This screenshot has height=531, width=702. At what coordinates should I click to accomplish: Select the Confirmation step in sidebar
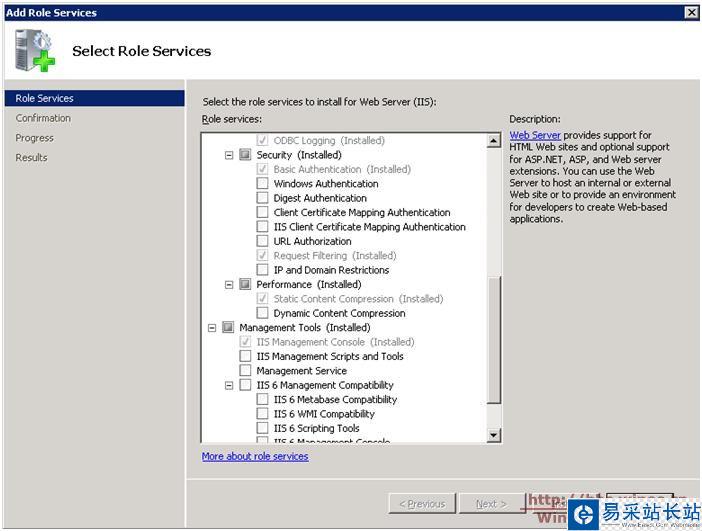pos(43,118)
